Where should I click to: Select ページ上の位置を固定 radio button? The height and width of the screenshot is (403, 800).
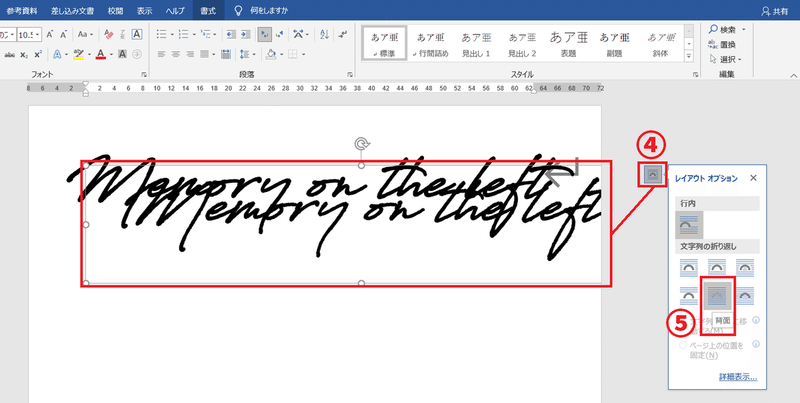[x=682, y=346]
